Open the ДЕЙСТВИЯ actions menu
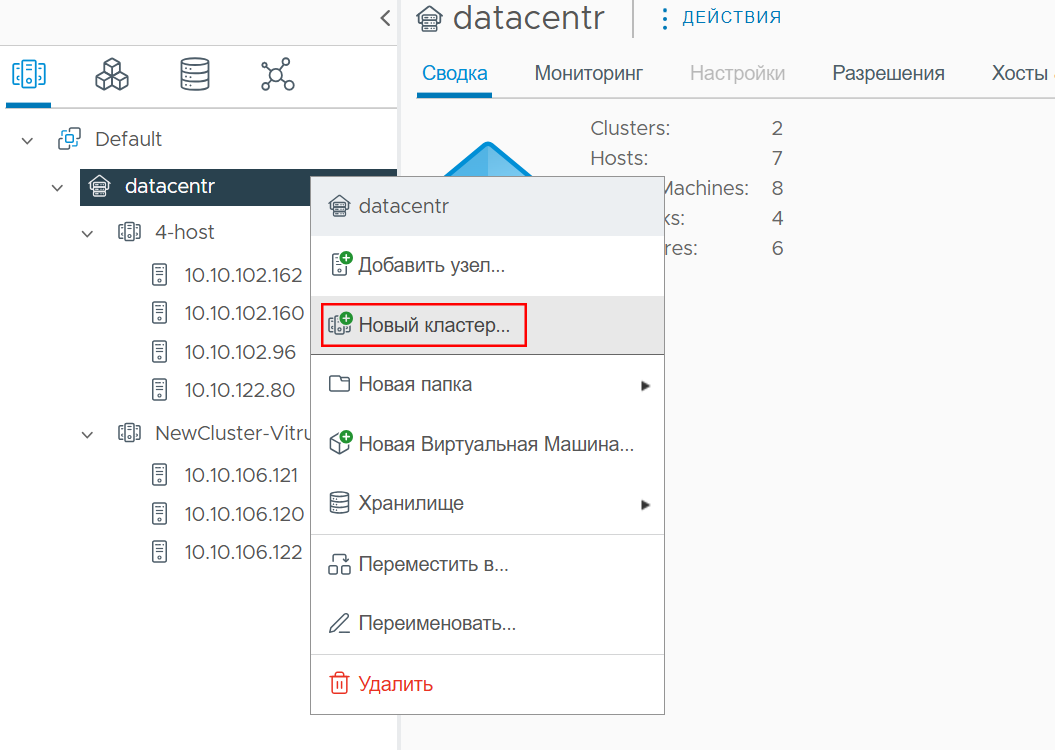Viewport: 1055px width, 750px height. pos(731,17)
